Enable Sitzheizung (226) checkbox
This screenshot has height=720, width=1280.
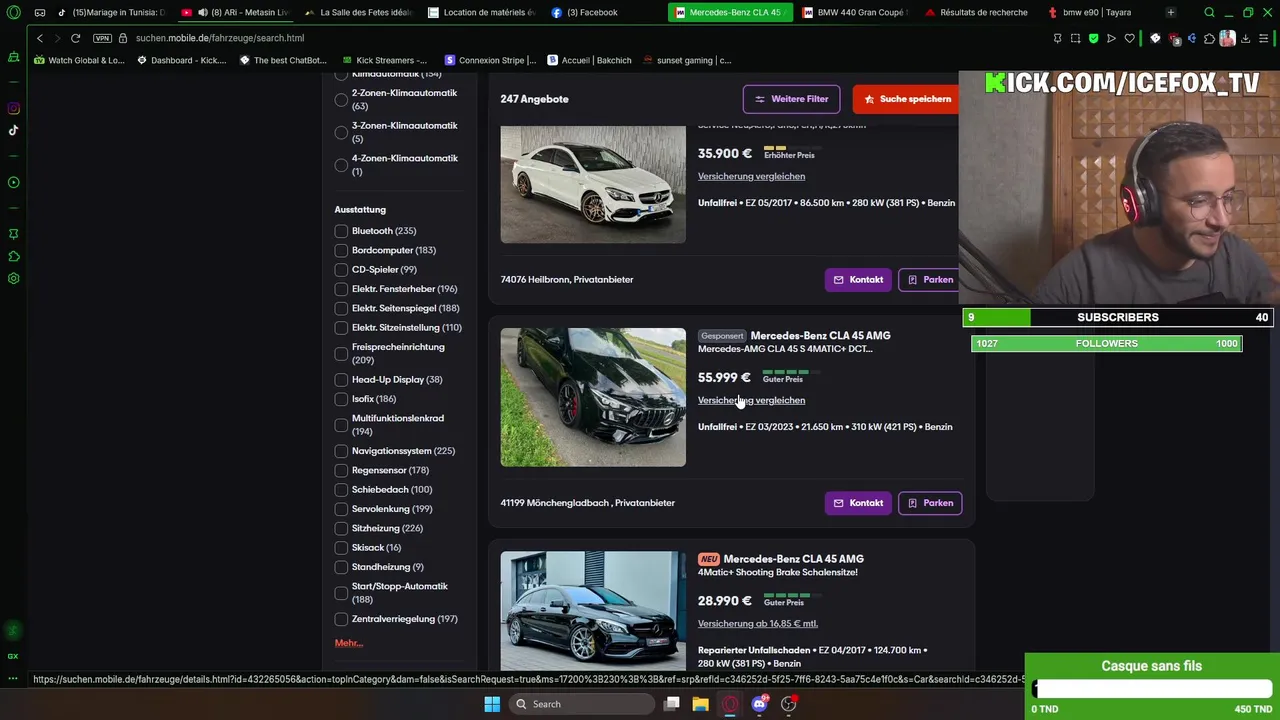click(x=341, y=528)
